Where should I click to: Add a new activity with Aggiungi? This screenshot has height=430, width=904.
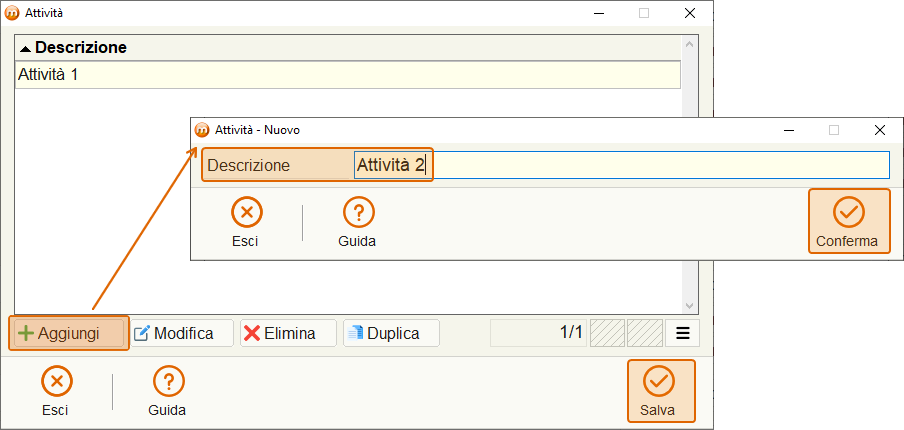click(x=69, y=333)
